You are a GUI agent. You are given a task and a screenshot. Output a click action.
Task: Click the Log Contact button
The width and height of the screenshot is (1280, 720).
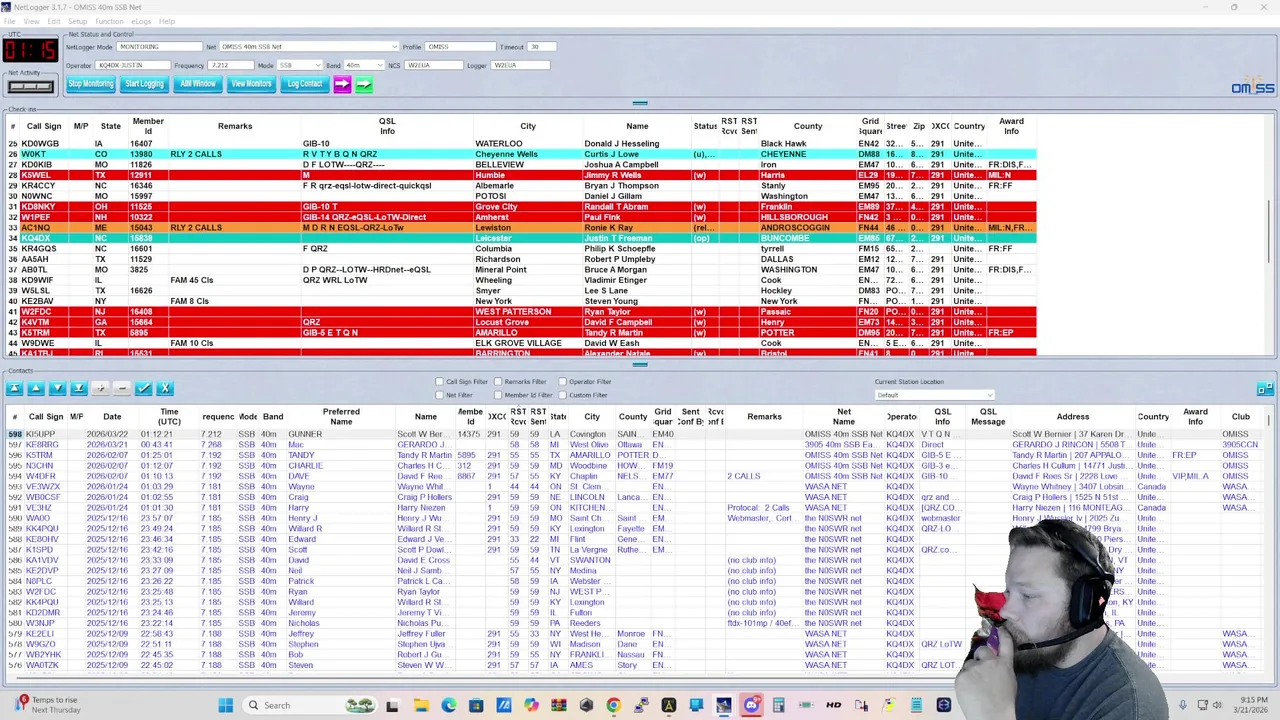click(x=305, y=84)
